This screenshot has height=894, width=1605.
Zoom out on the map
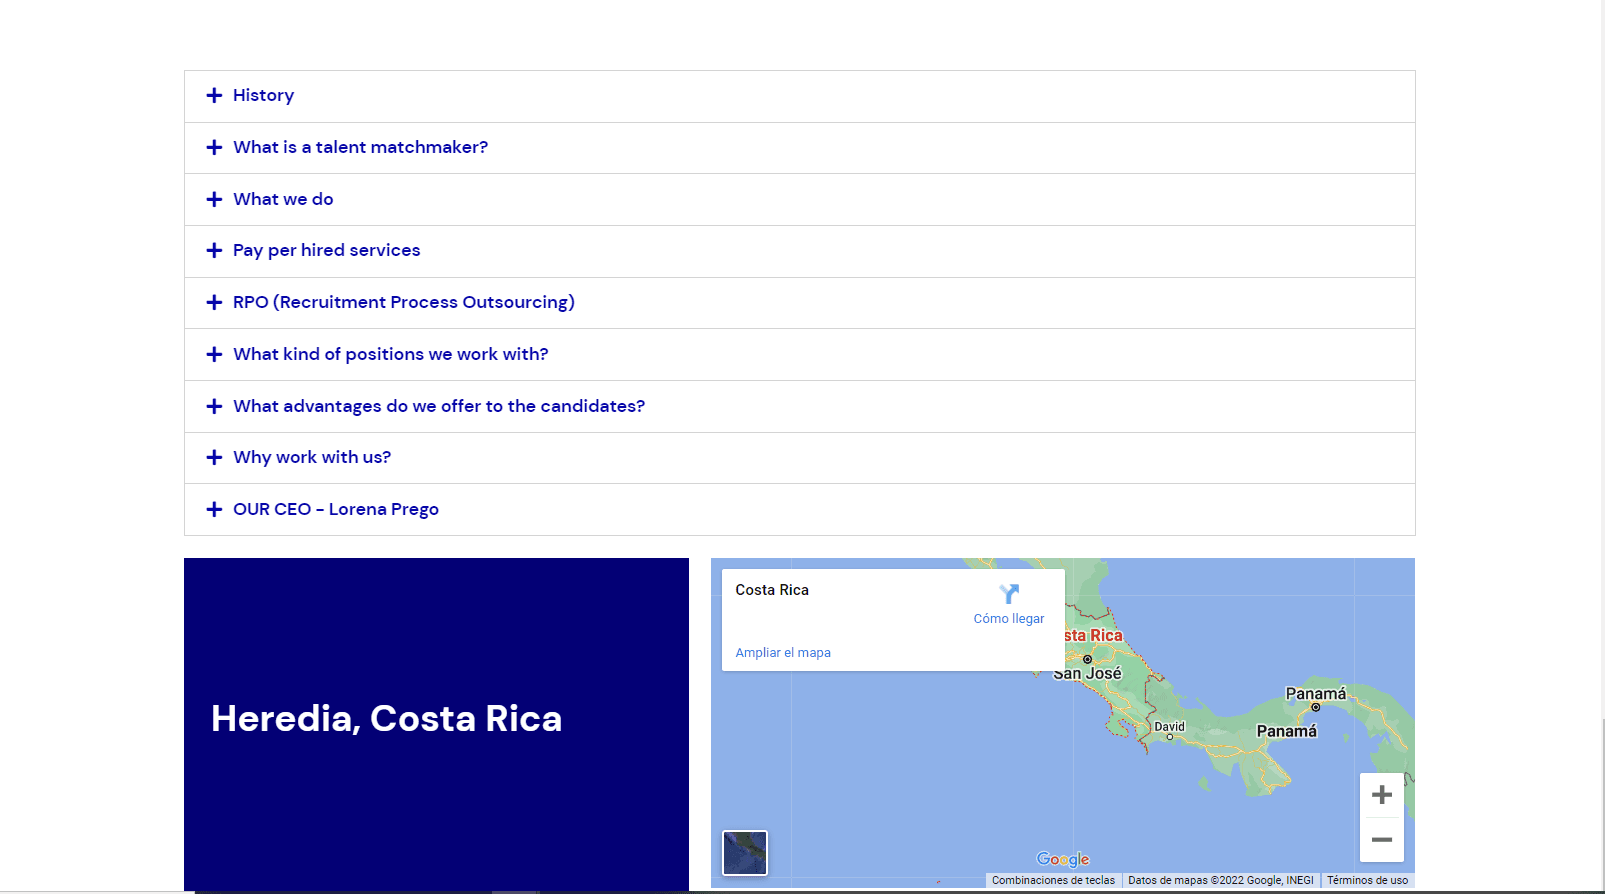(1381, 840)
